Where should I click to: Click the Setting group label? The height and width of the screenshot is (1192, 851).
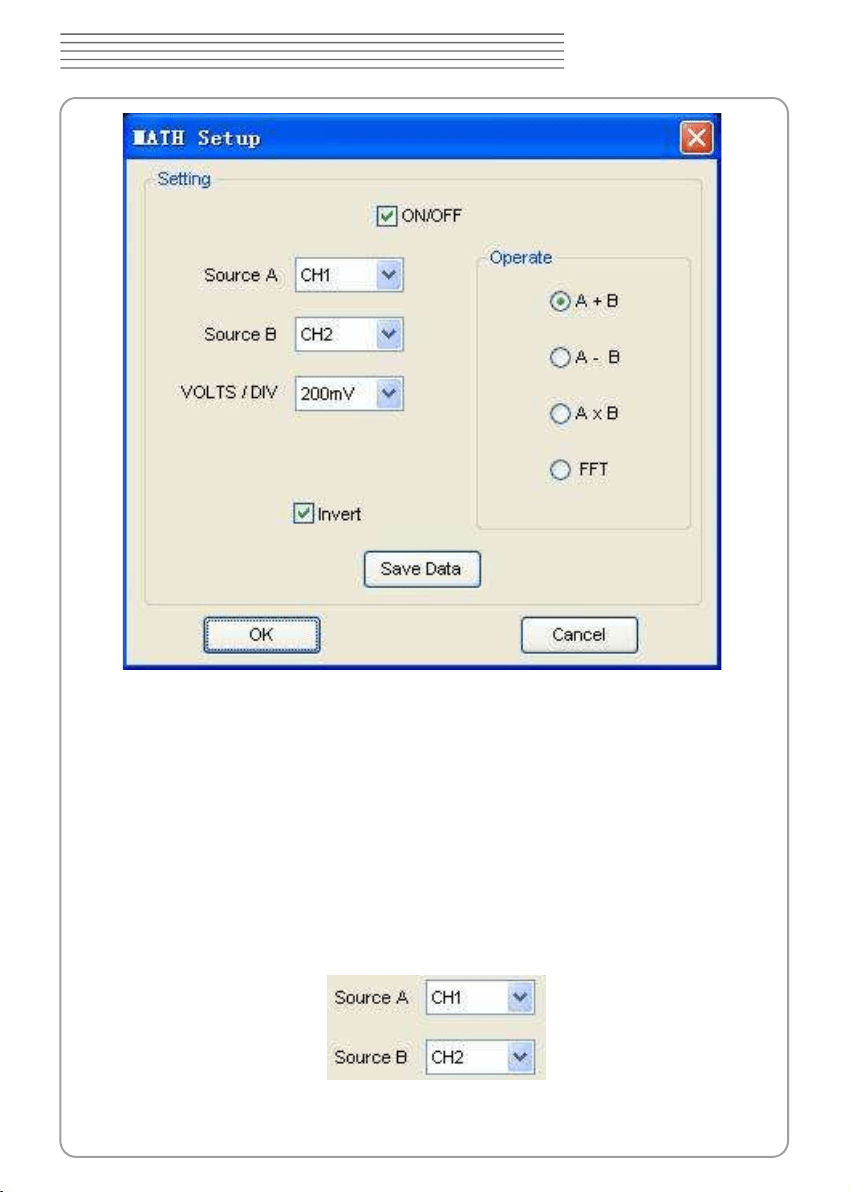[183, 179]
